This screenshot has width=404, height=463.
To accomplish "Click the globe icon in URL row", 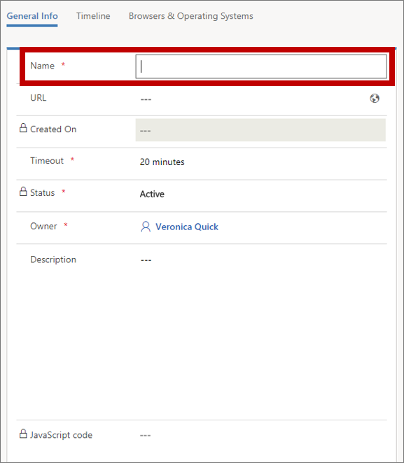I will (375, 98).
